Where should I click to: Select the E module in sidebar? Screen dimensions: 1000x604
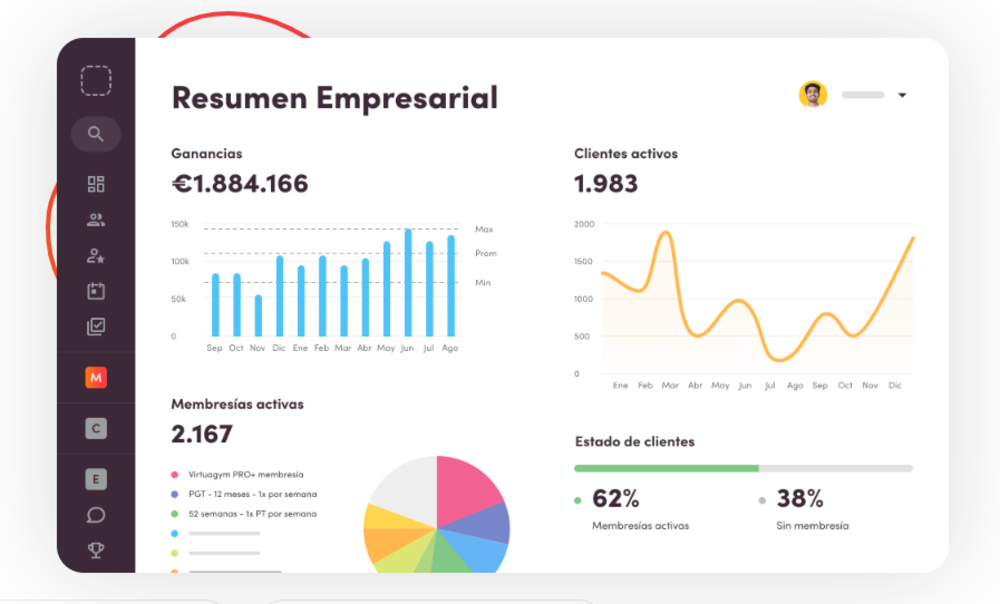[96, 479]
